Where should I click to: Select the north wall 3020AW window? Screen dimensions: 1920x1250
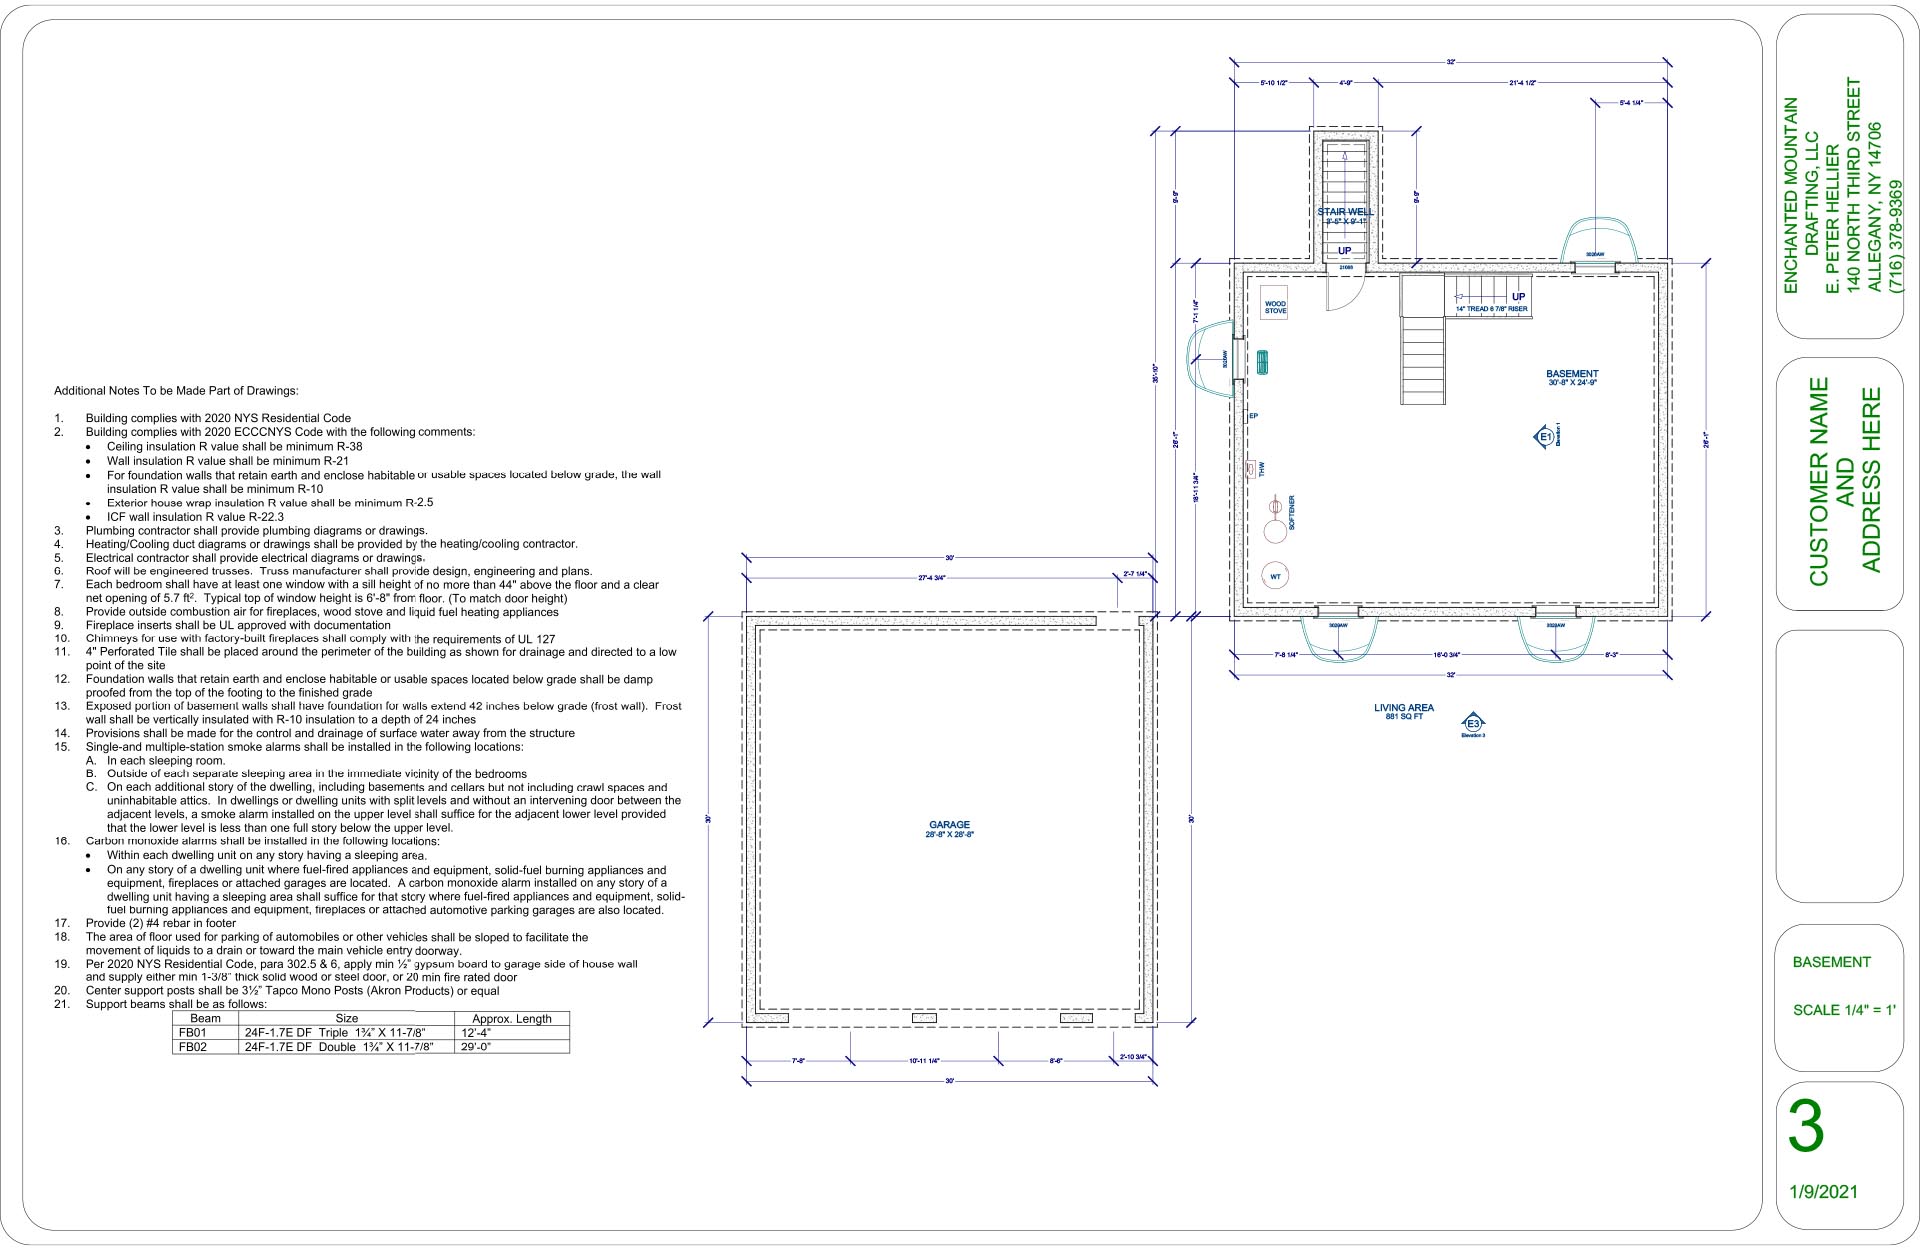tap(1596, 267)
